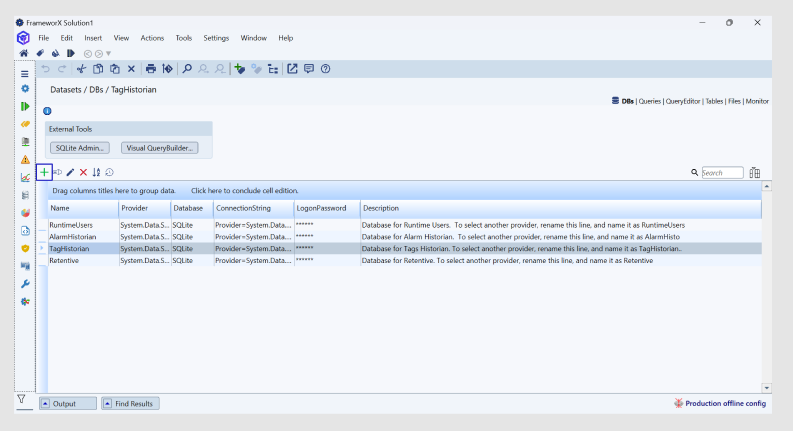Screen dimensions: 793x431
Task: Click the Visual QueryBuilder... button
Action: pyautogui.click(x=159, y=148)
